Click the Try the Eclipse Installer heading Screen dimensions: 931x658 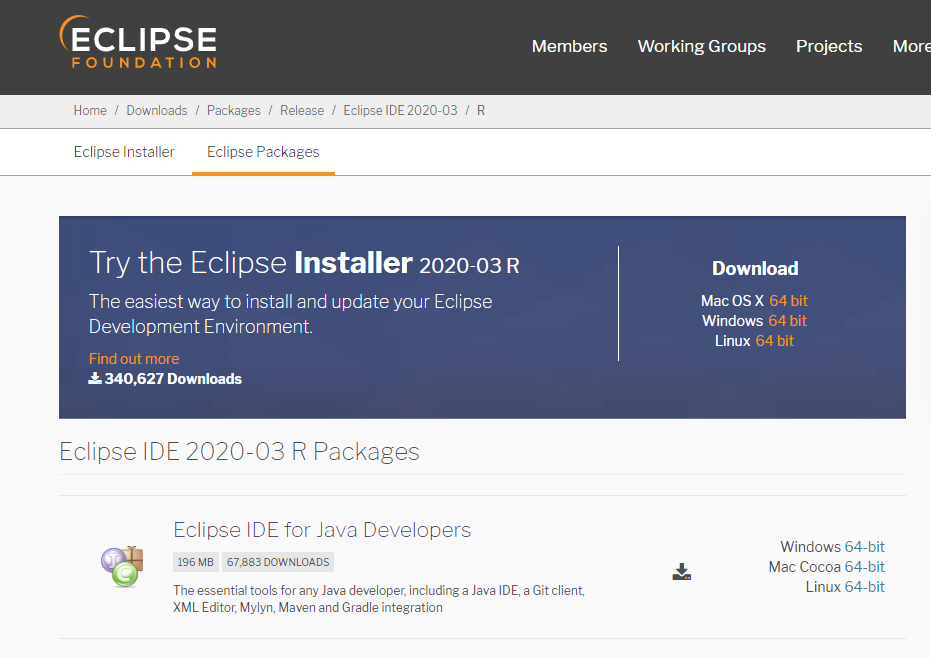click(x=304, y=263)
